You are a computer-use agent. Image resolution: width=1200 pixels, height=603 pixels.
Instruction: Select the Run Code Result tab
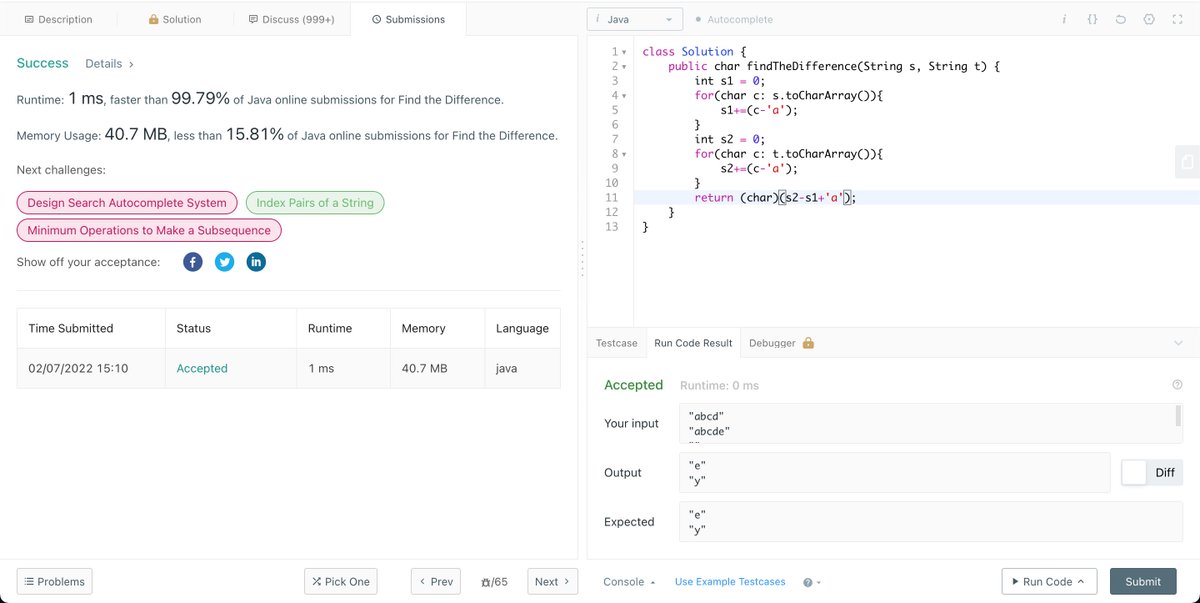tap(693, 343)
